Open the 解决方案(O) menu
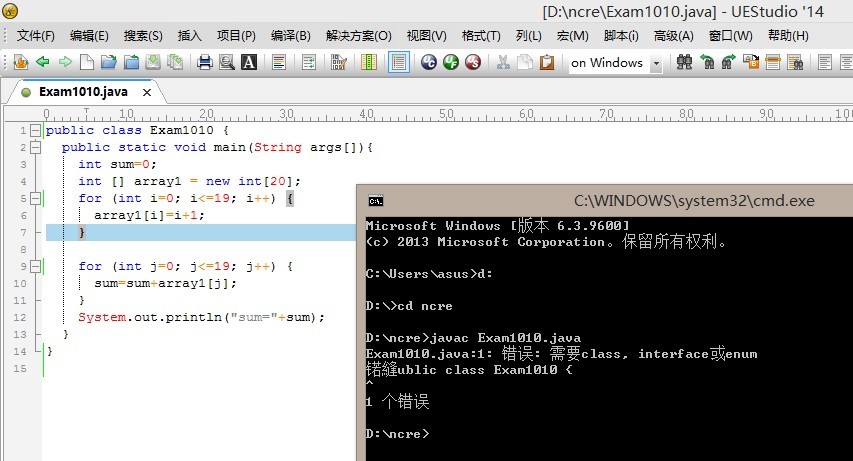The width and height of the screenshot is (853, 461). point(358,35)
